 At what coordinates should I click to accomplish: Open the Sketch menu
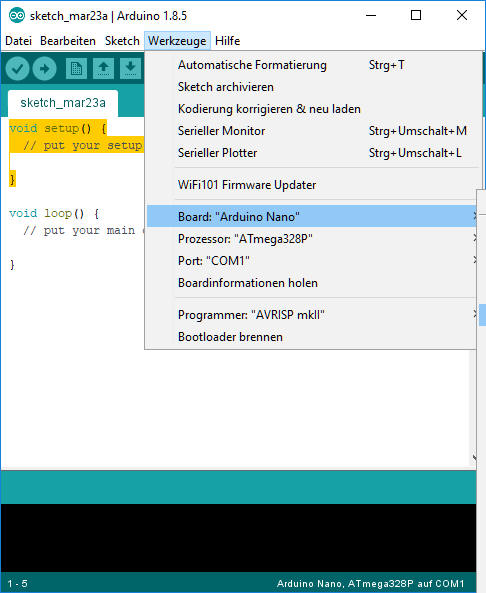click(122, 40)
